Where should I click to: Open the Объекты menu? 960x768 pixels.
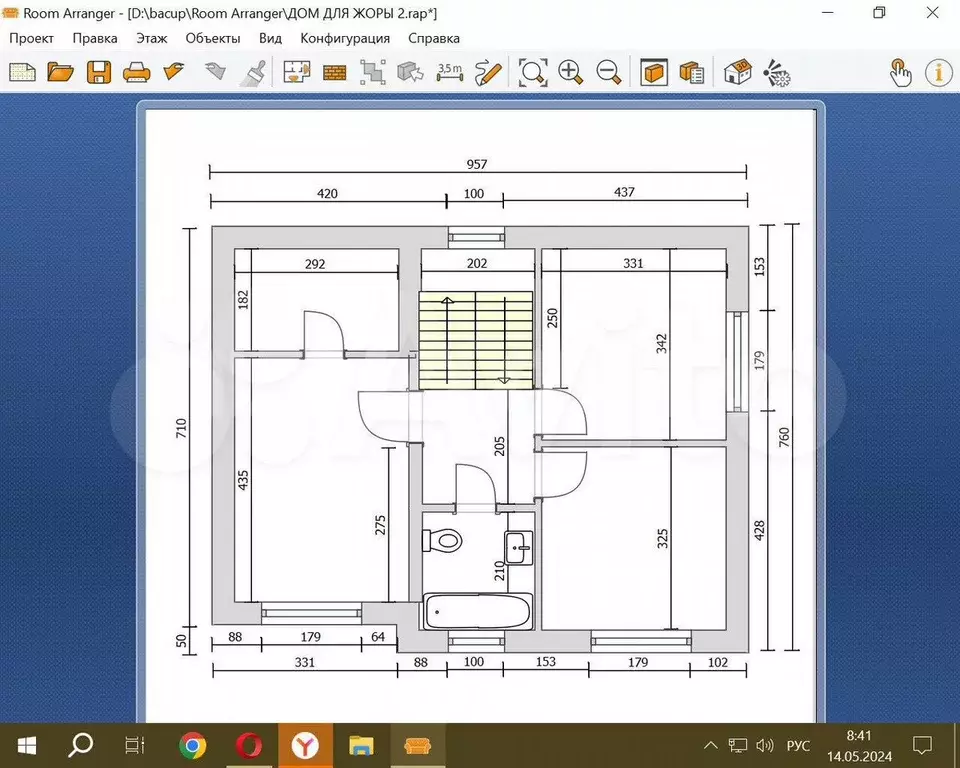(x=213, y=38)
